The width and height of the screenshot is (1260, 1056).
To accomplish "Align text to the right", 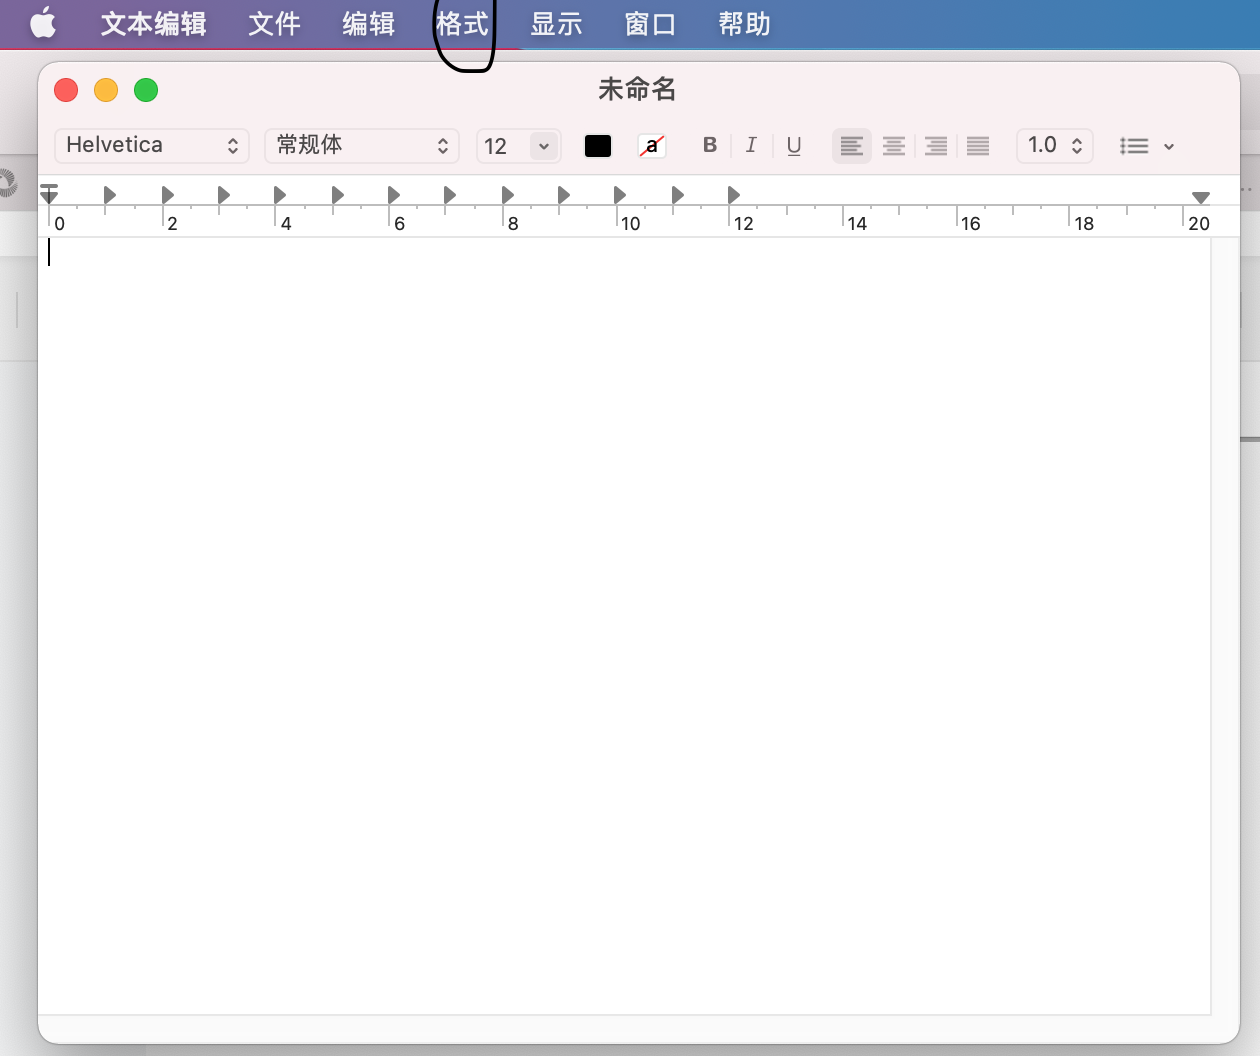I will point(936,146).
